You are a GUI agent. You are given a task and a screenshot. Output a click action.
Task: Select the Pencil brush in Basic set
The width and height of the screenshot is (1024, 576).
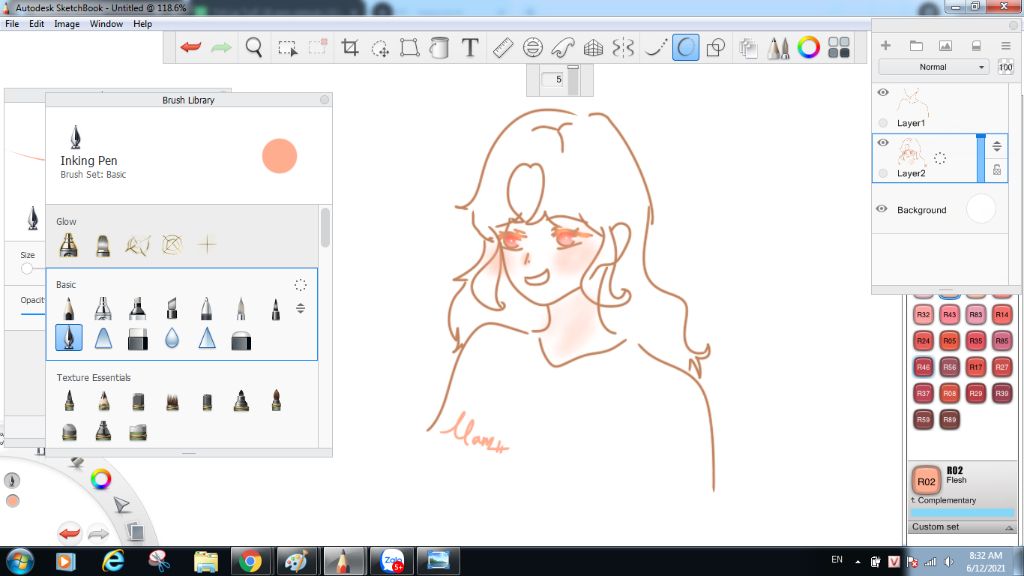point(69,308)
